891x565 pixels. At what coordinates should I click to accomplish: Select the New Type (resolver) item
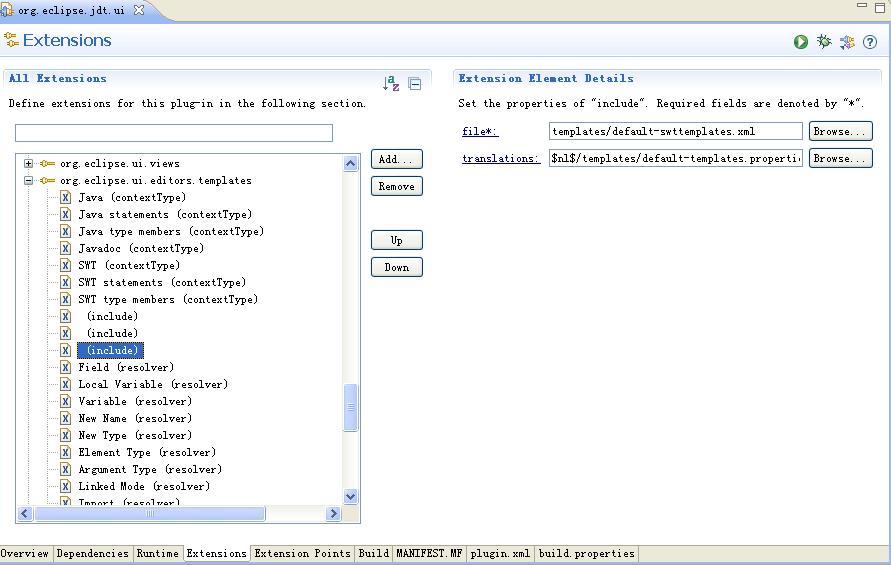(135, 435)
